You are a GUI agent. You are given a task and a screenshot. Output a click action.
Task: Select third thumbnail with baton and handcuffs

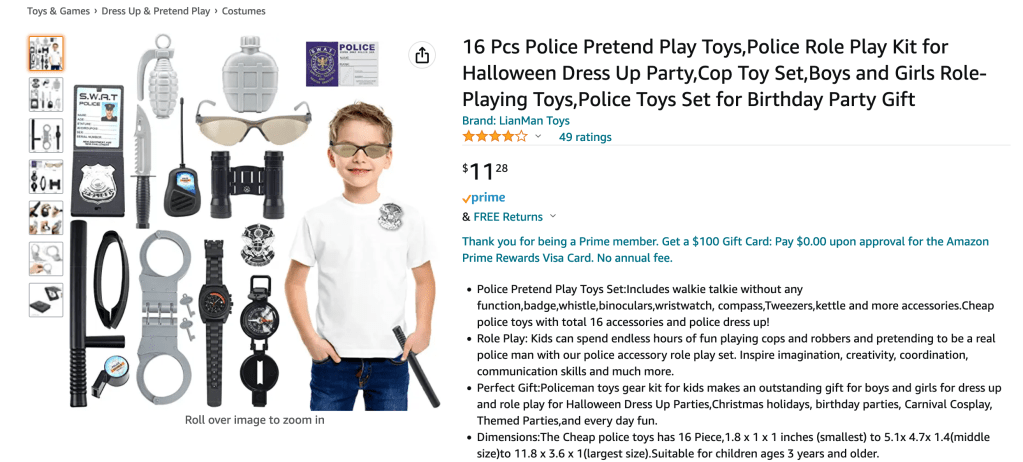point(46,135)
